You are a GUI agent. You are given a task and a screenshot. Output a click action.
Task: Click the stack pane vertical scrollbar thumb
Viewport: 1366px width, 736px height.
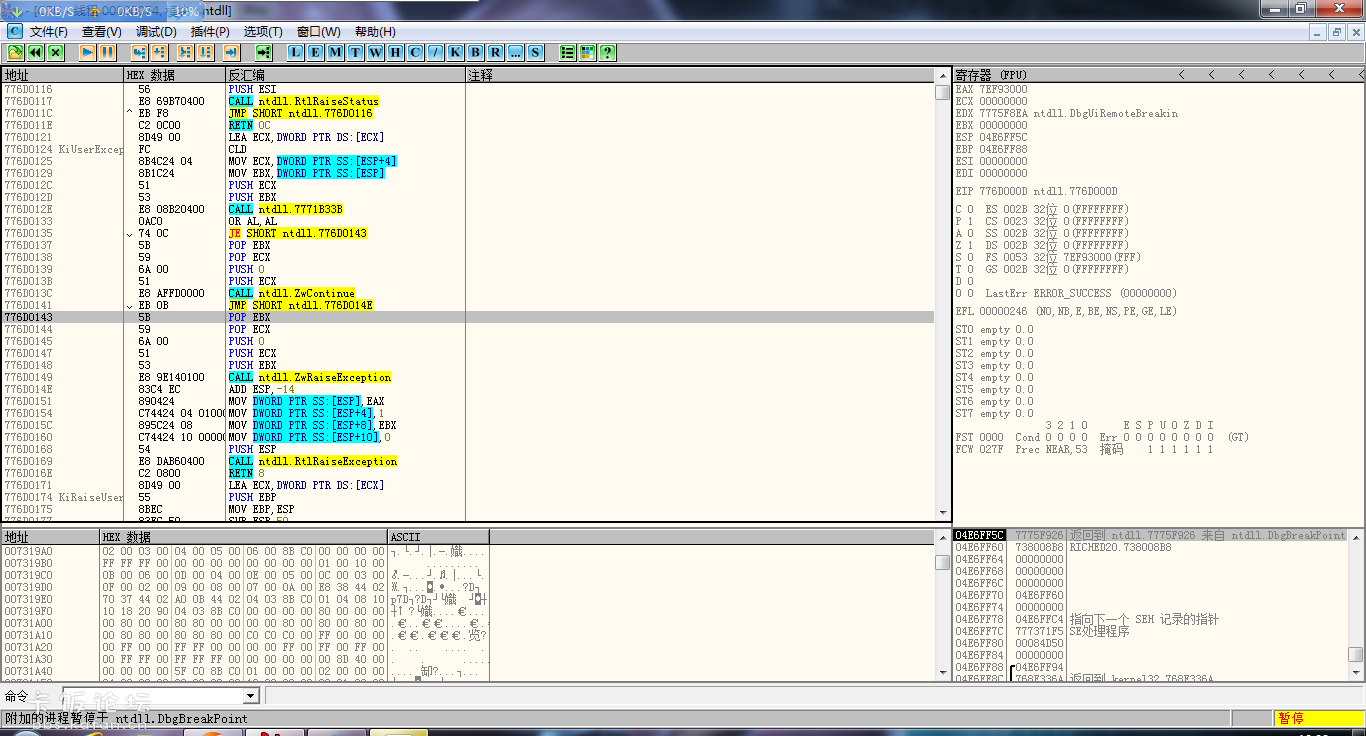click(1356, 655)
